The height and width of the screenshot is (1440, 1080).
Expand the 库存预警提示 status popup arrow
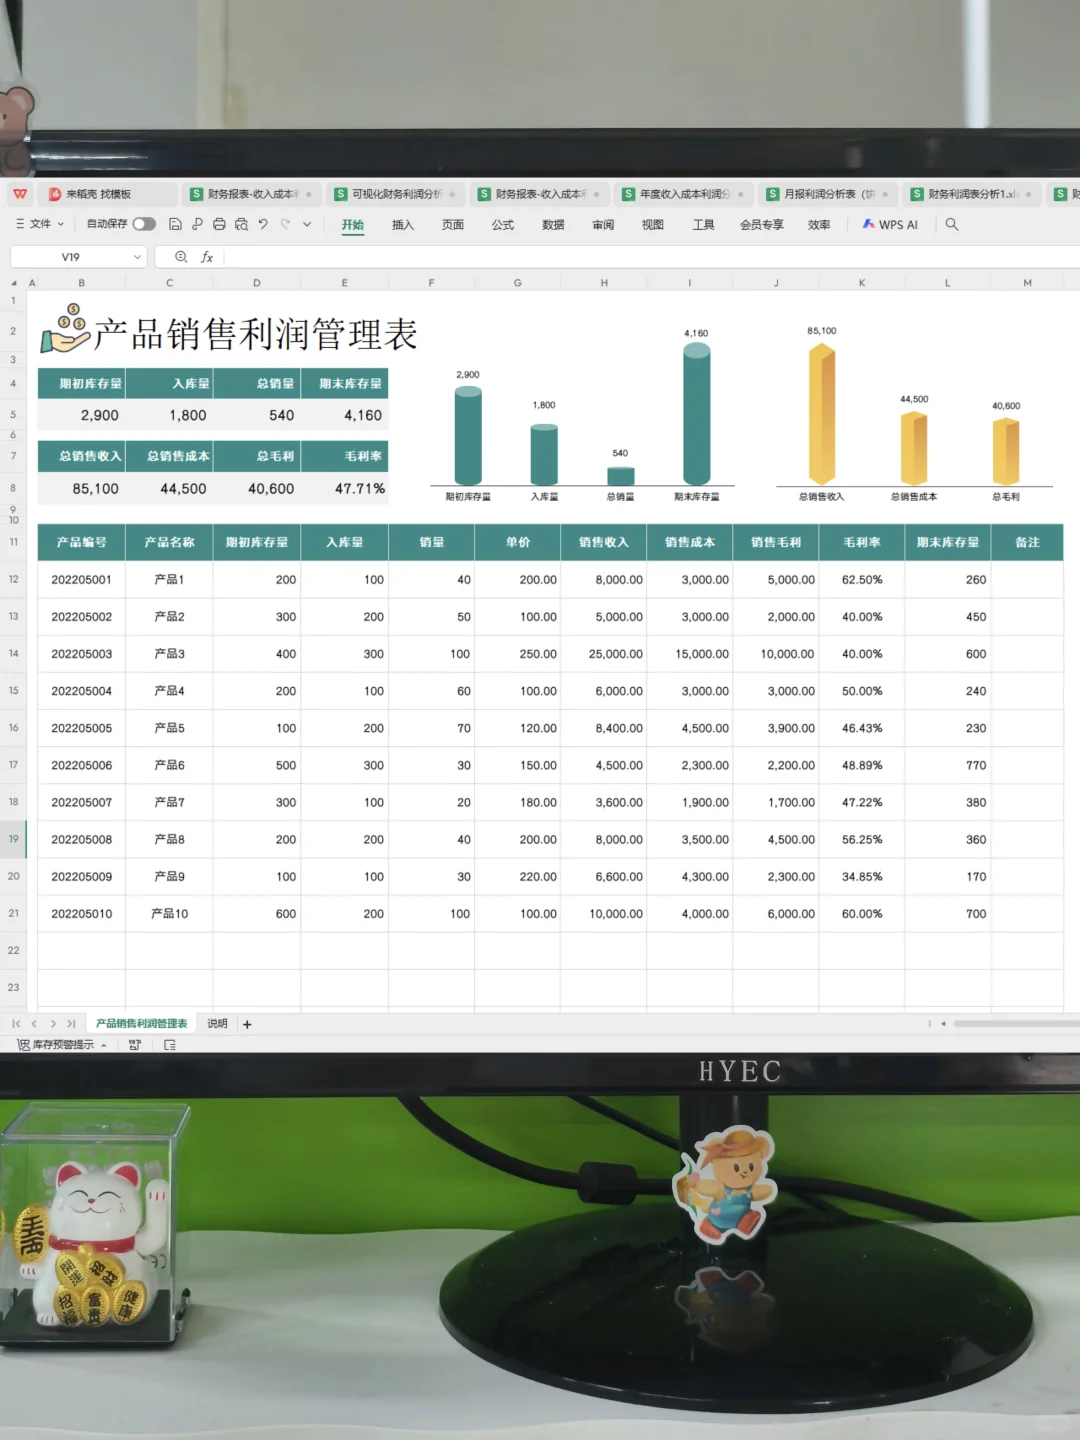point(104,1045)
